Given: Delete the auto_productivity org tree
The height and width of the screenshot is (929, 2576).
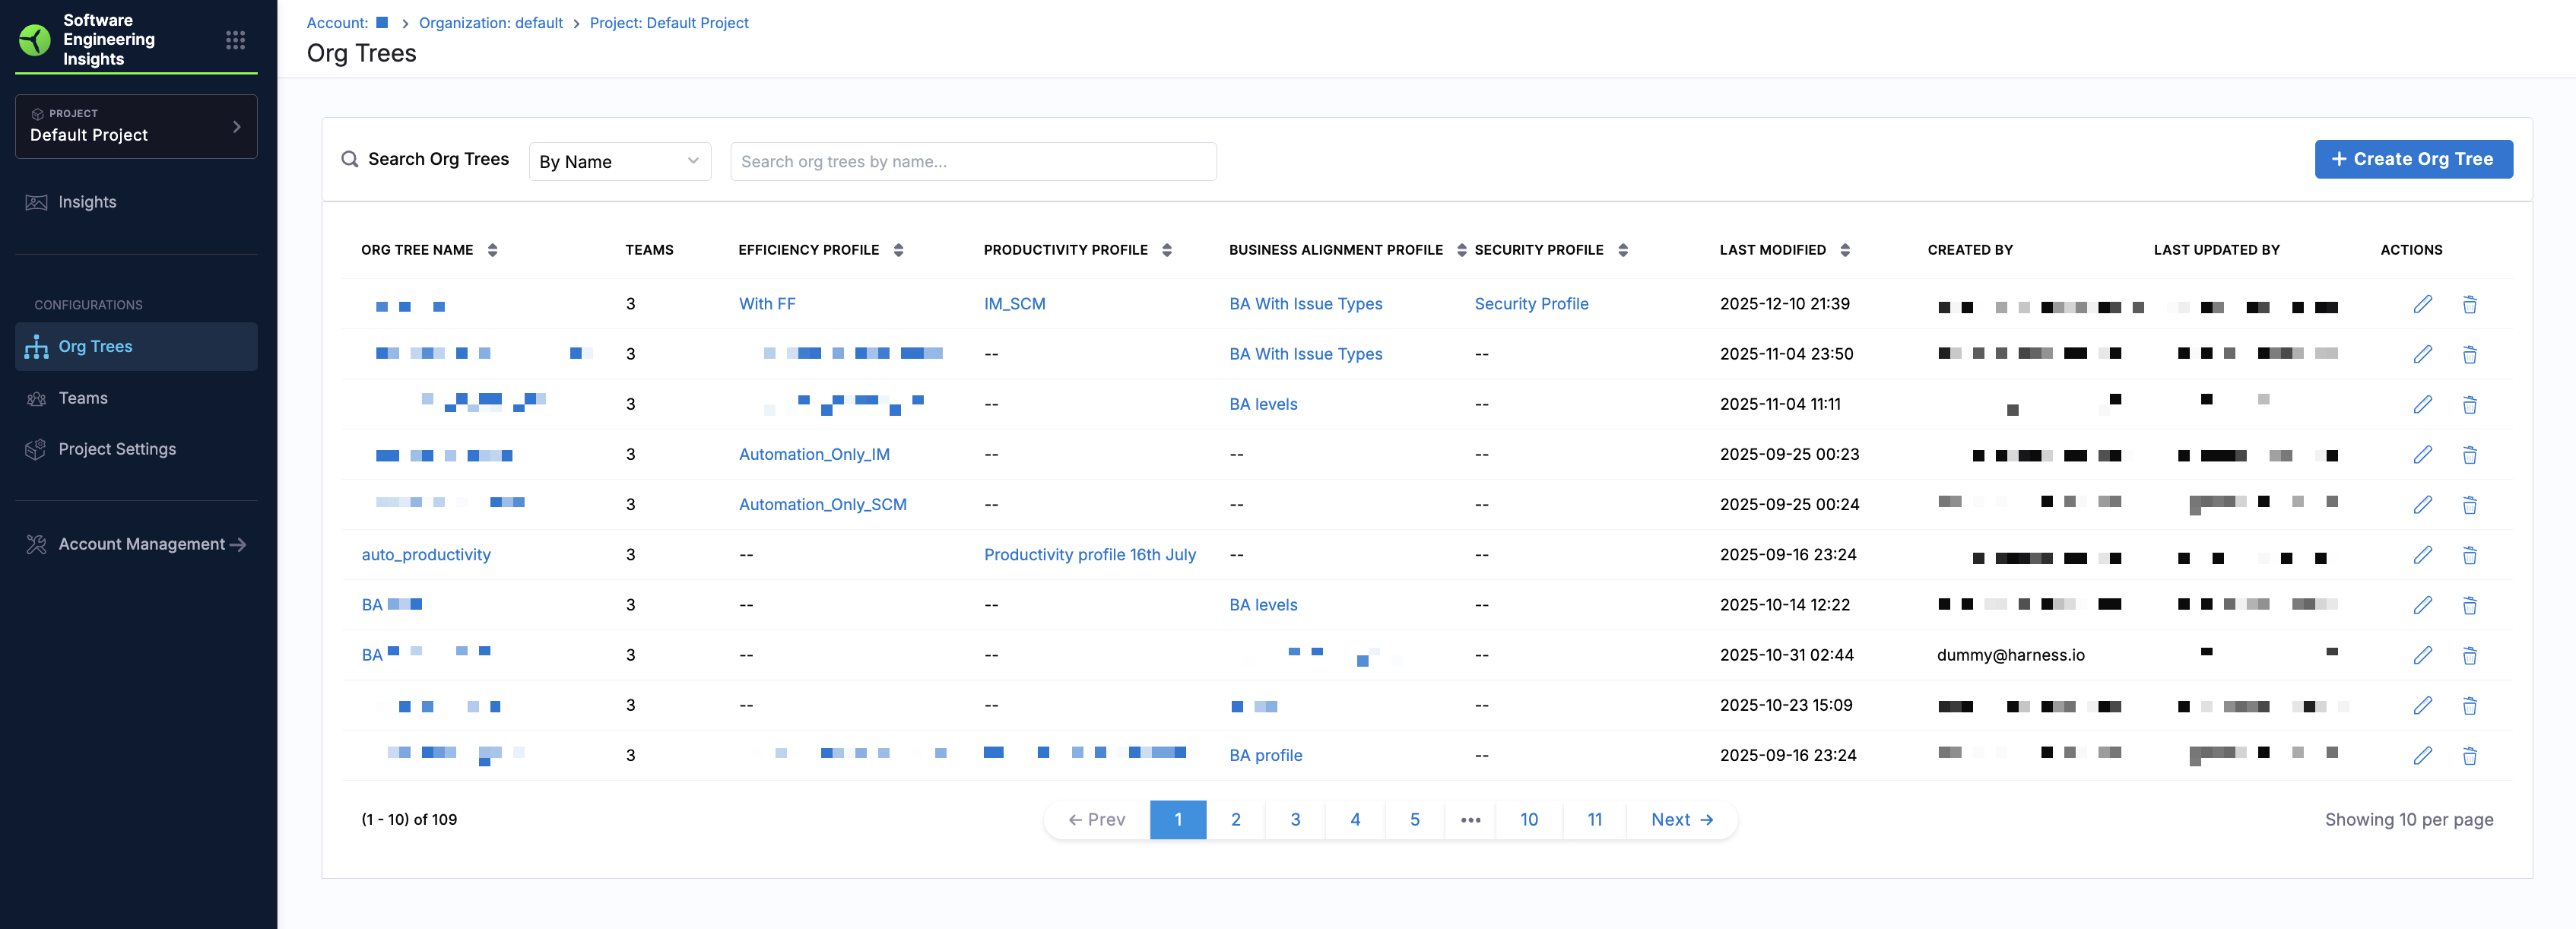Looking at the screenshot, I should tap(2469, 555).
